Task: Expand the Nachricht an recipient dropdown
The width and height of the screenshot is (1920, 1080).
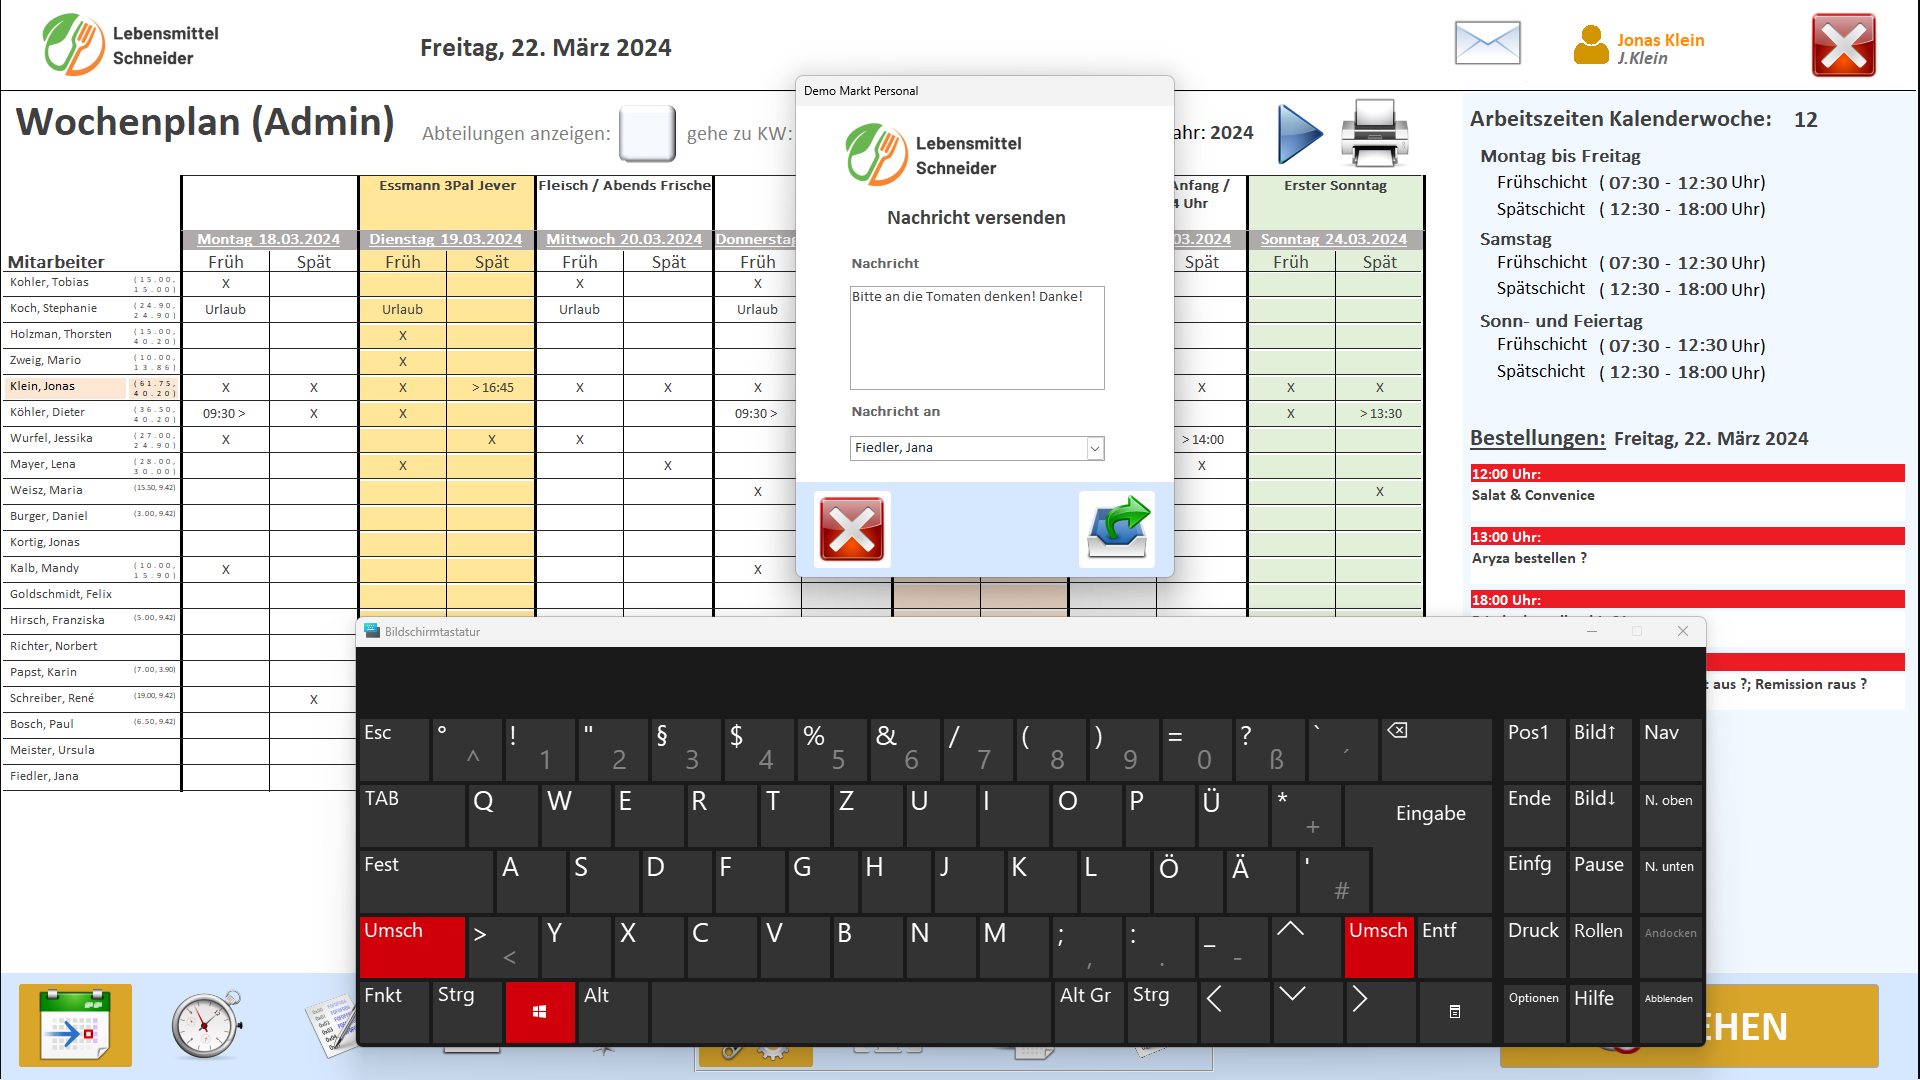Action: coord(1095,448)
